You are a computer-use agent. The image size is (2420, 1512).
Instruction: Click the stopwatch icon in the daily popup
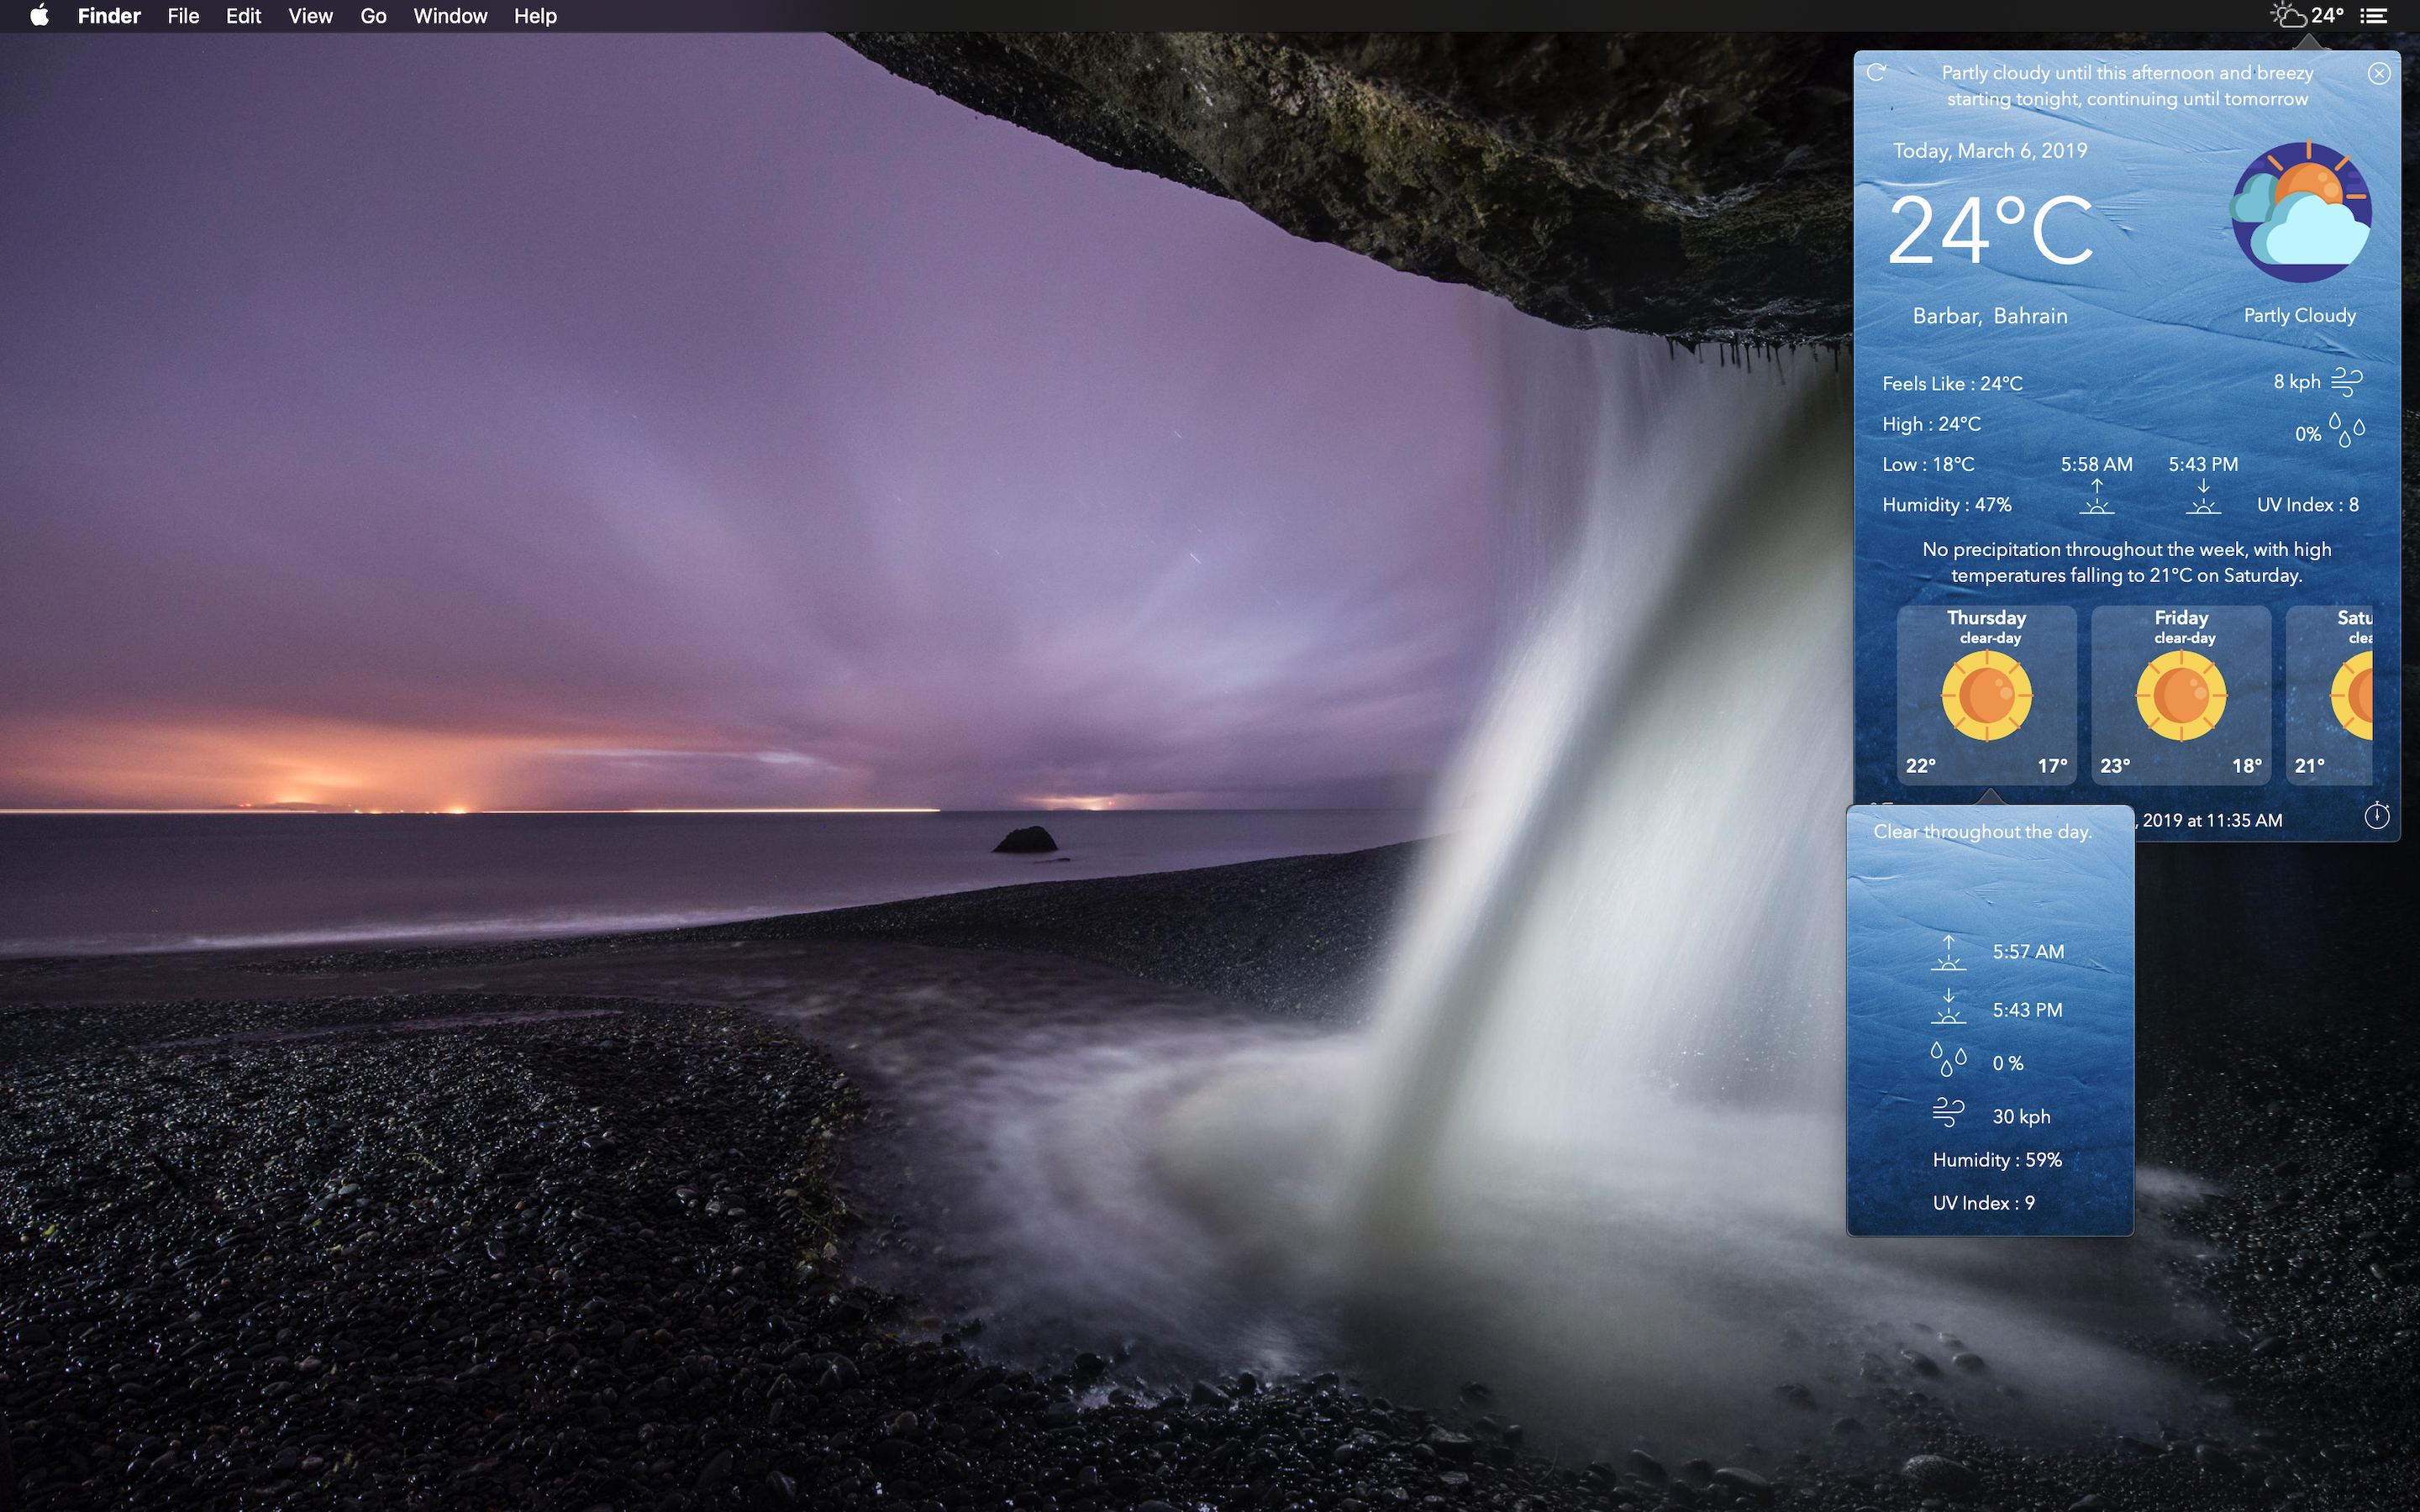(2377, 817)
